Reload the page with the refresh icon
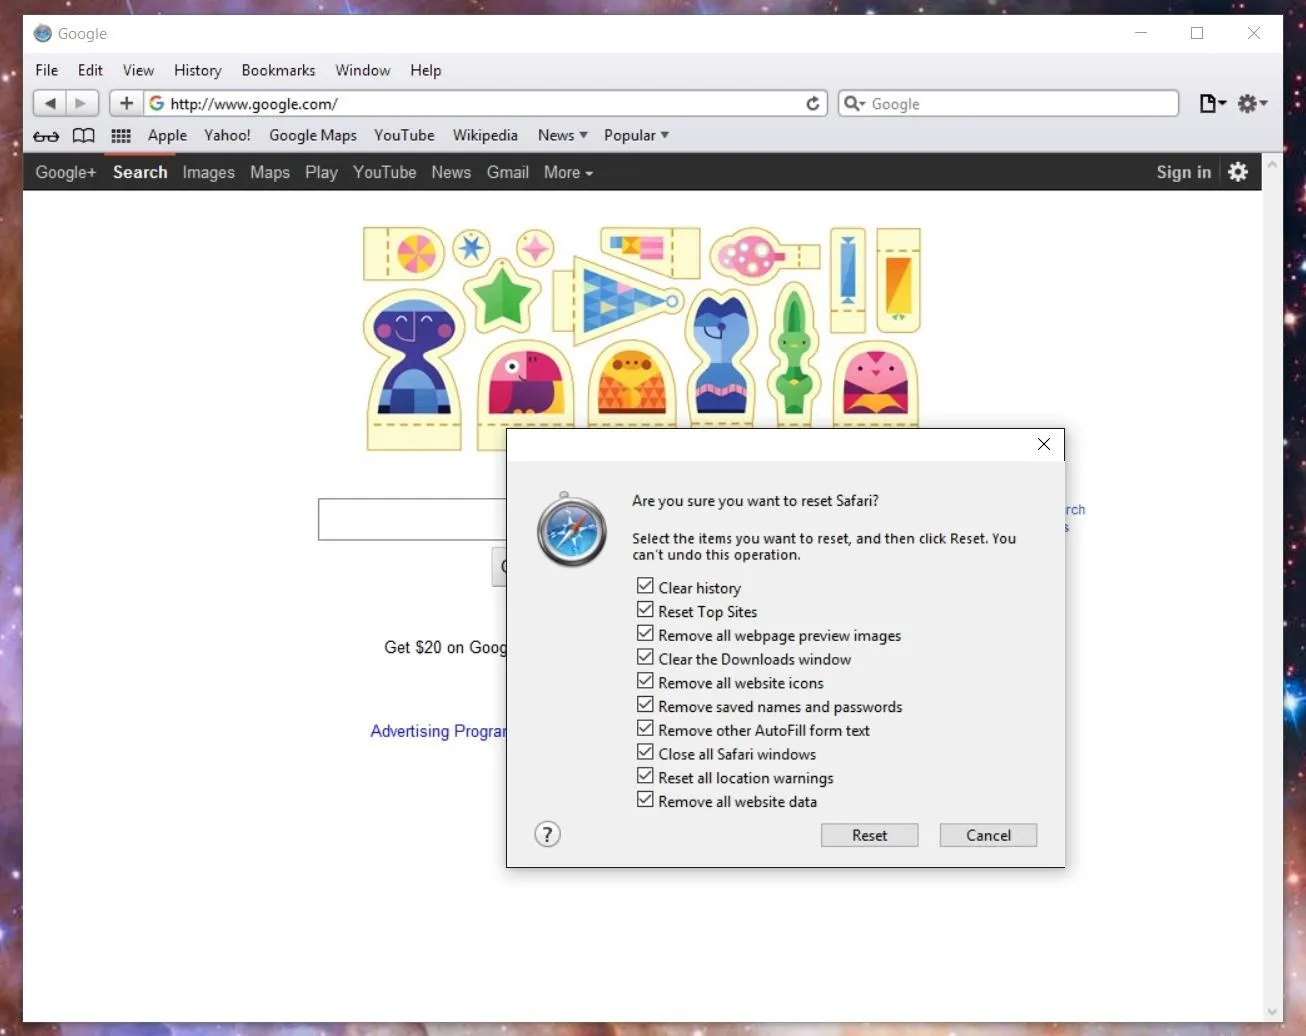The image size is (1306, 1036). (813, 103)
